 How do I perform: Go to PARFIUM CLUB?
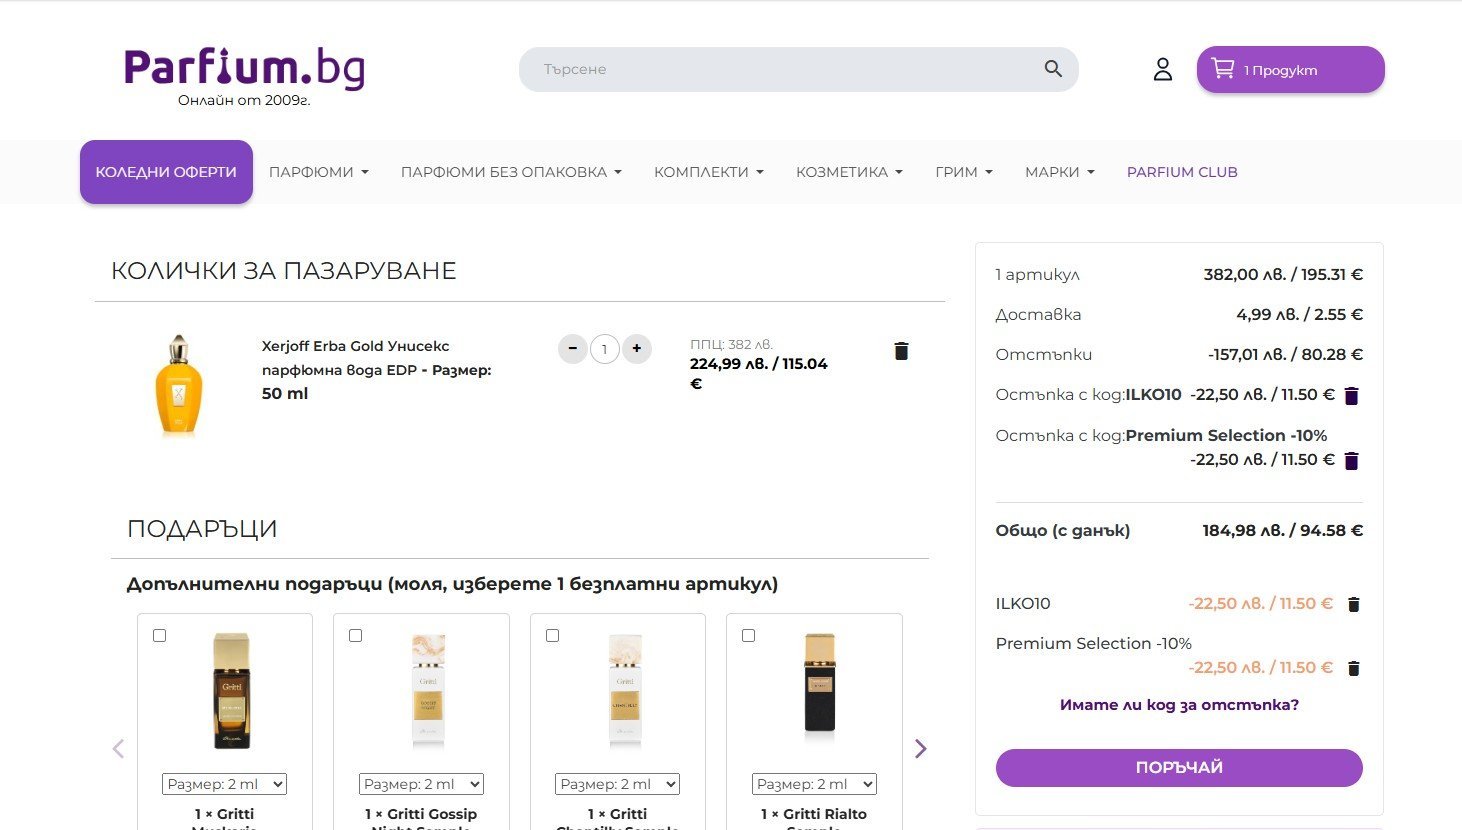(1182, 172)
